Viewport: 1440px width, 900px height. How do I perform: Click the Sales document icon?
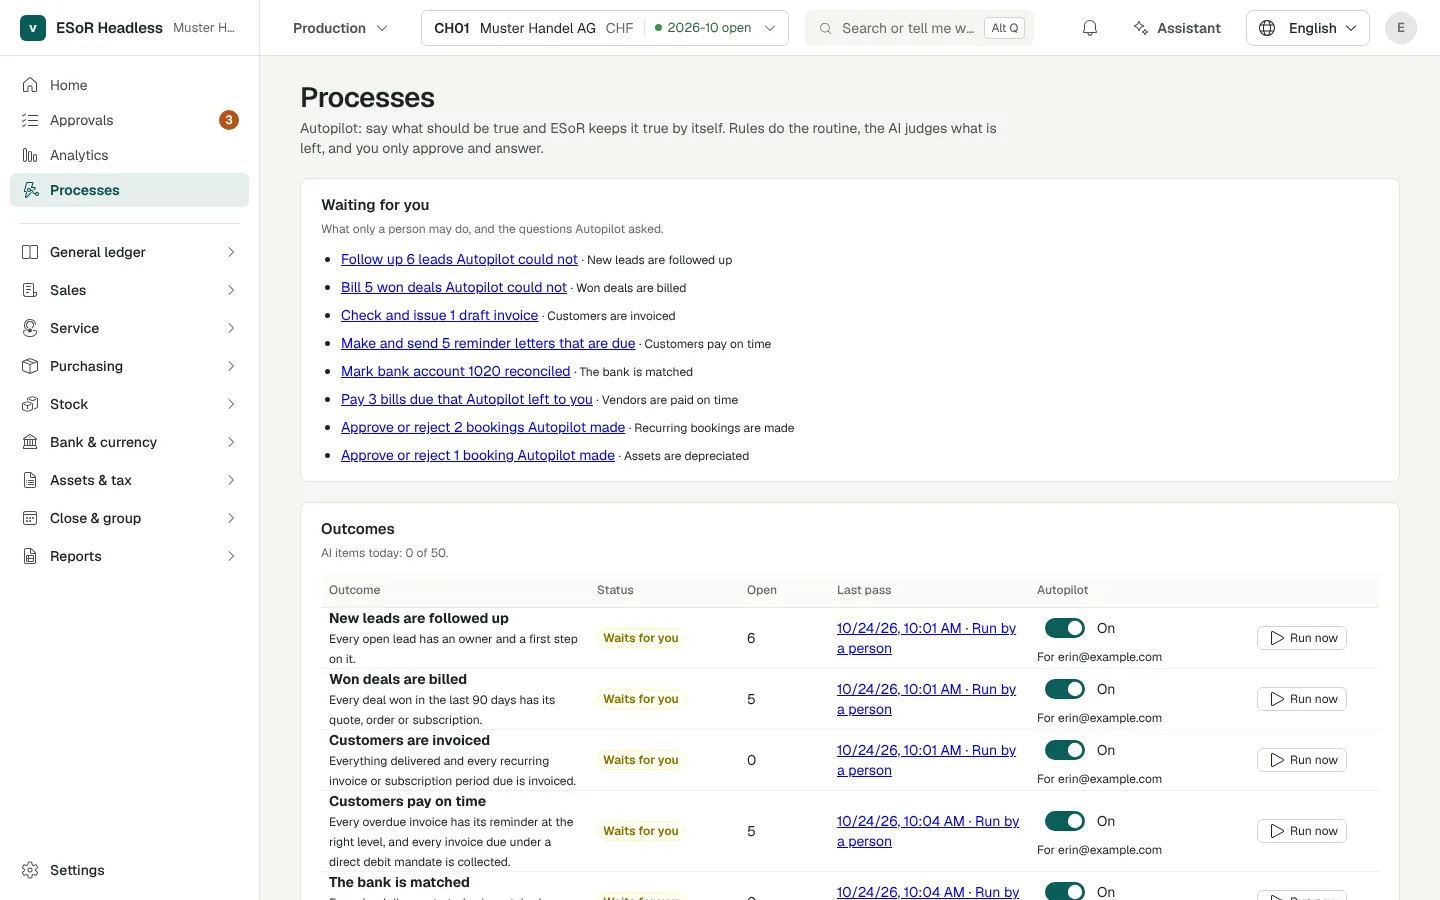pos(30,290)
